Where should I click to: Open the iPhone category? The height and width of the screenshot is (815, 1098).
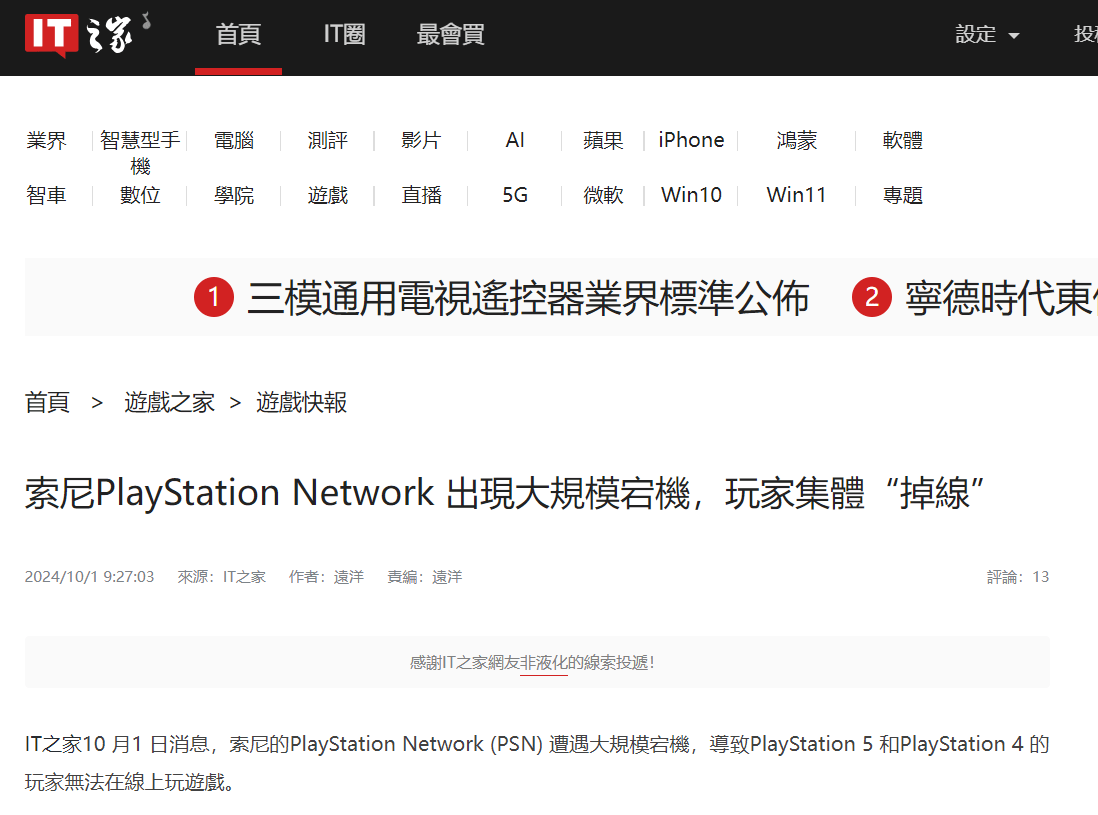tap(691, 140)
